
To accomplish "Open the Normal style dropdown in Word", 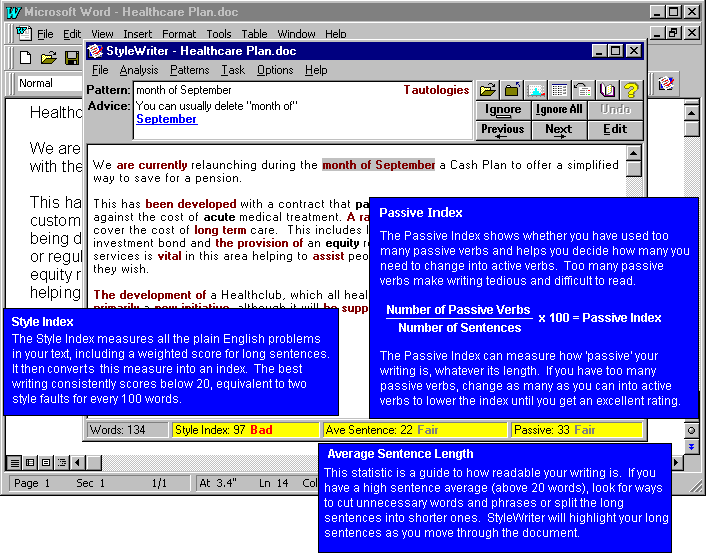I will pyautogui.click(x=49, y=83).
